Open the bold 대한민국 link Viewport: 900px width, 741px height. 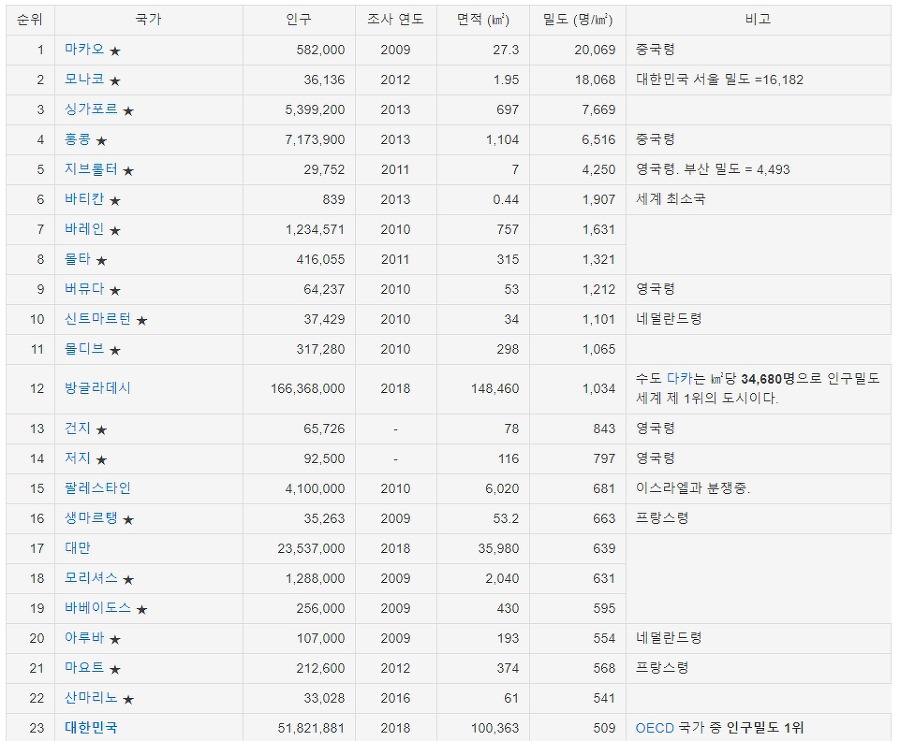click(91, 728)
